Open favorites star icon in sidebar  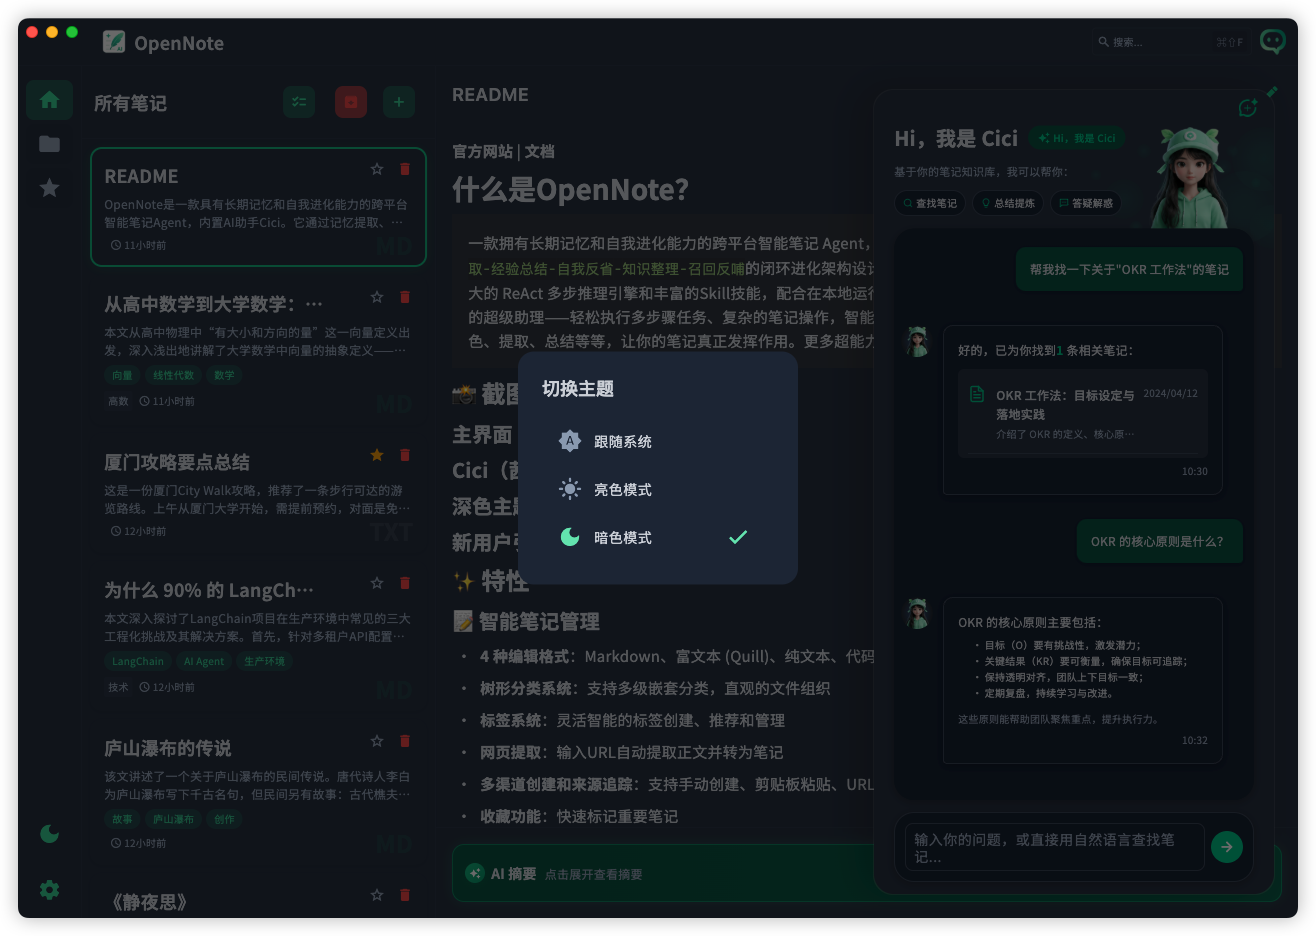[49, 188]
